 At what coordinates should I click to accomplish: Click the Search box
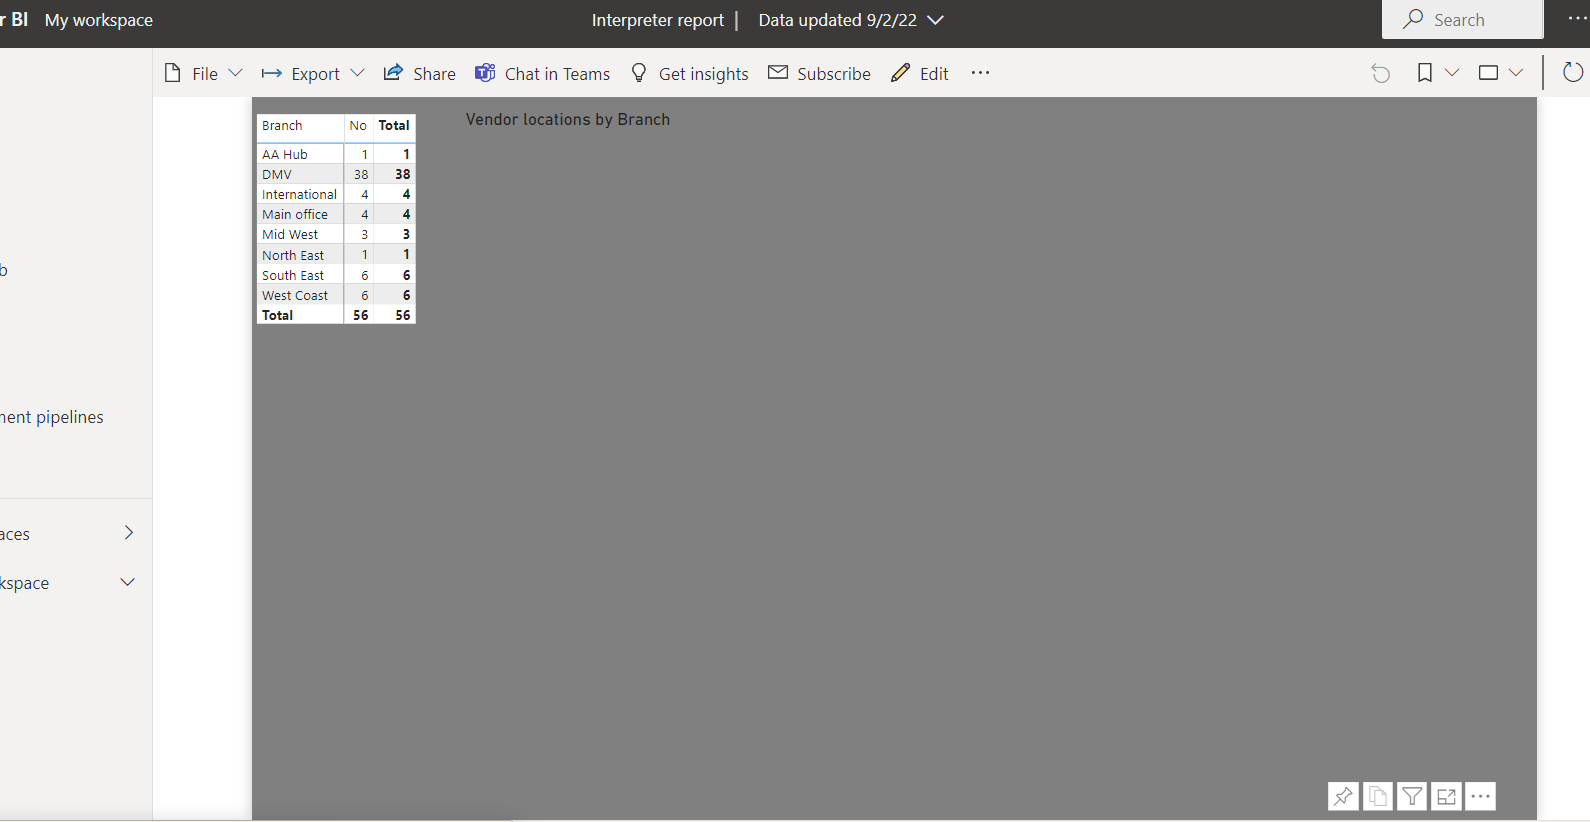(x=1463, y=20)
